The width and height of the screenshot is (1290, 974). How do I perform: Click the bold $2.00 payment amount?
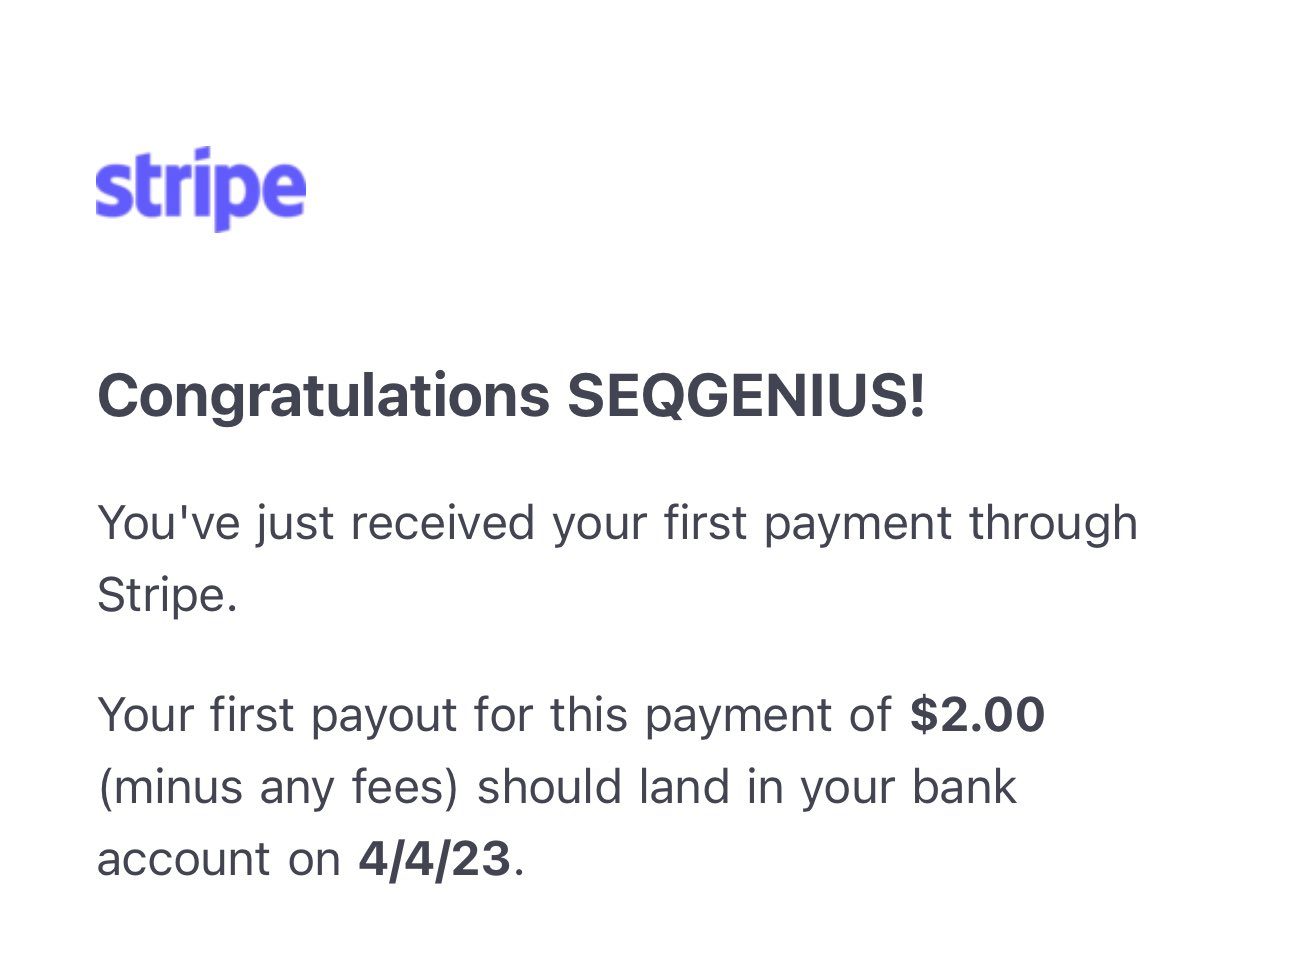(x=977, y=715)
